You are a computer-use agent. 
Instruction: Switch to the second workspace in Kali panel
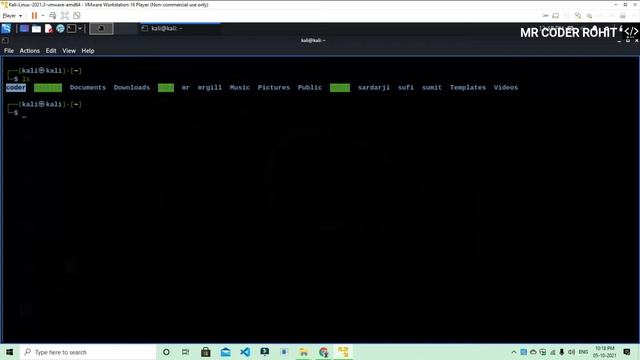[x=126, y=29]
